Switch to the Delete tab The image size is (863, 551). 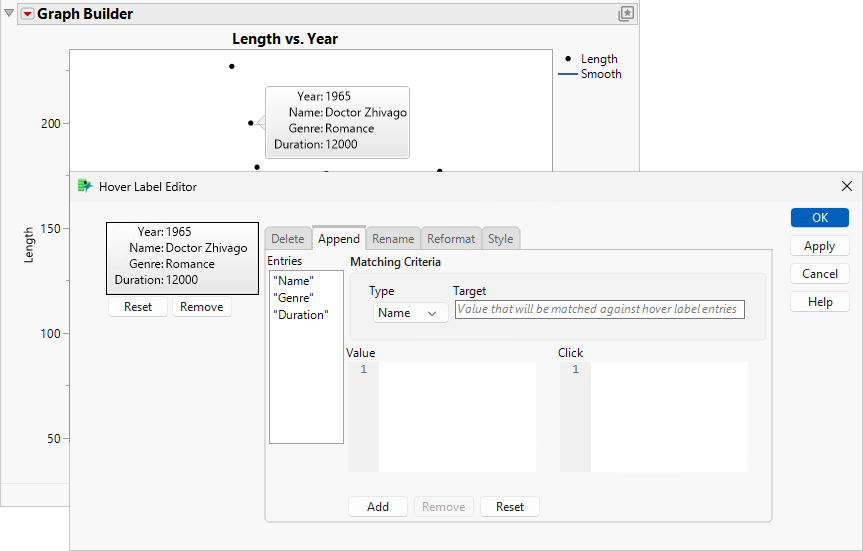point(288,239)
